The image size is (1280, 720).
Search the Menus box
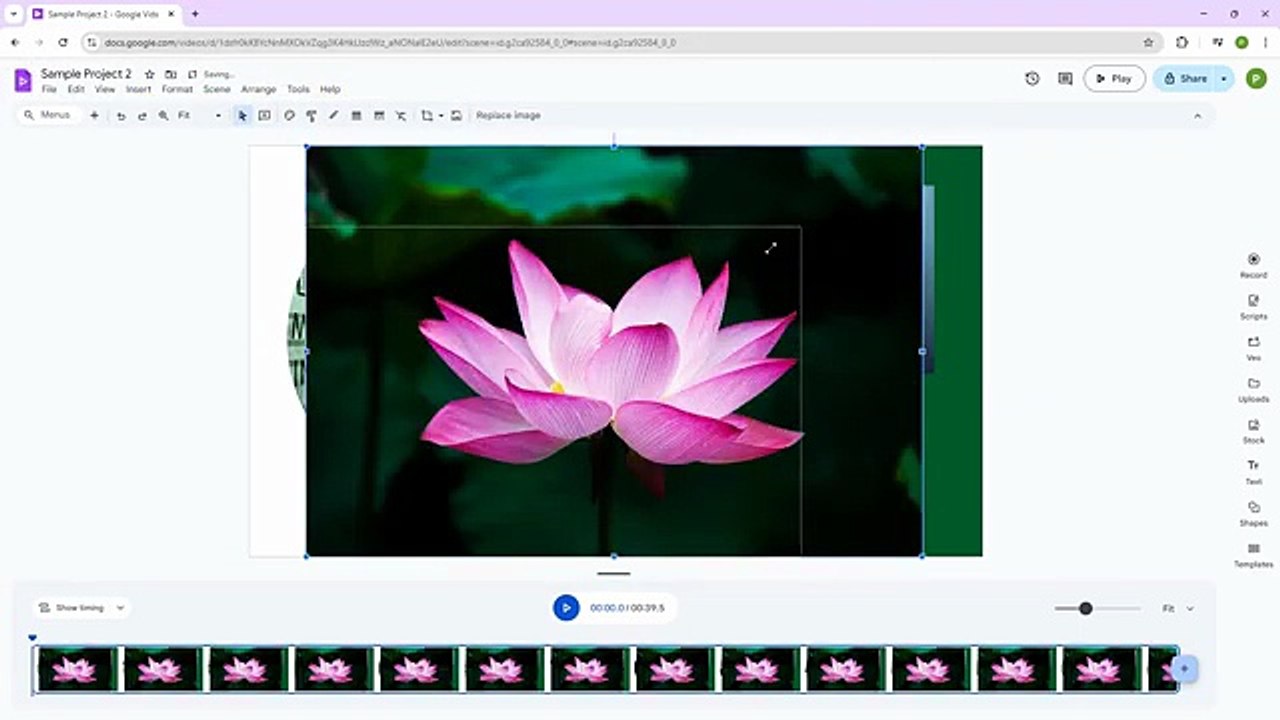(x=48, y=116)
